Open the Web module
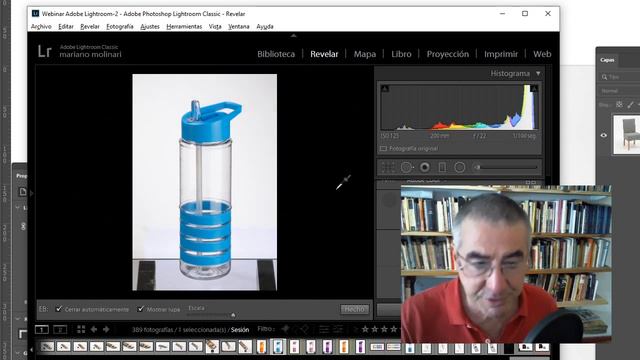This screenshot has height=360, width=640. 542,54
